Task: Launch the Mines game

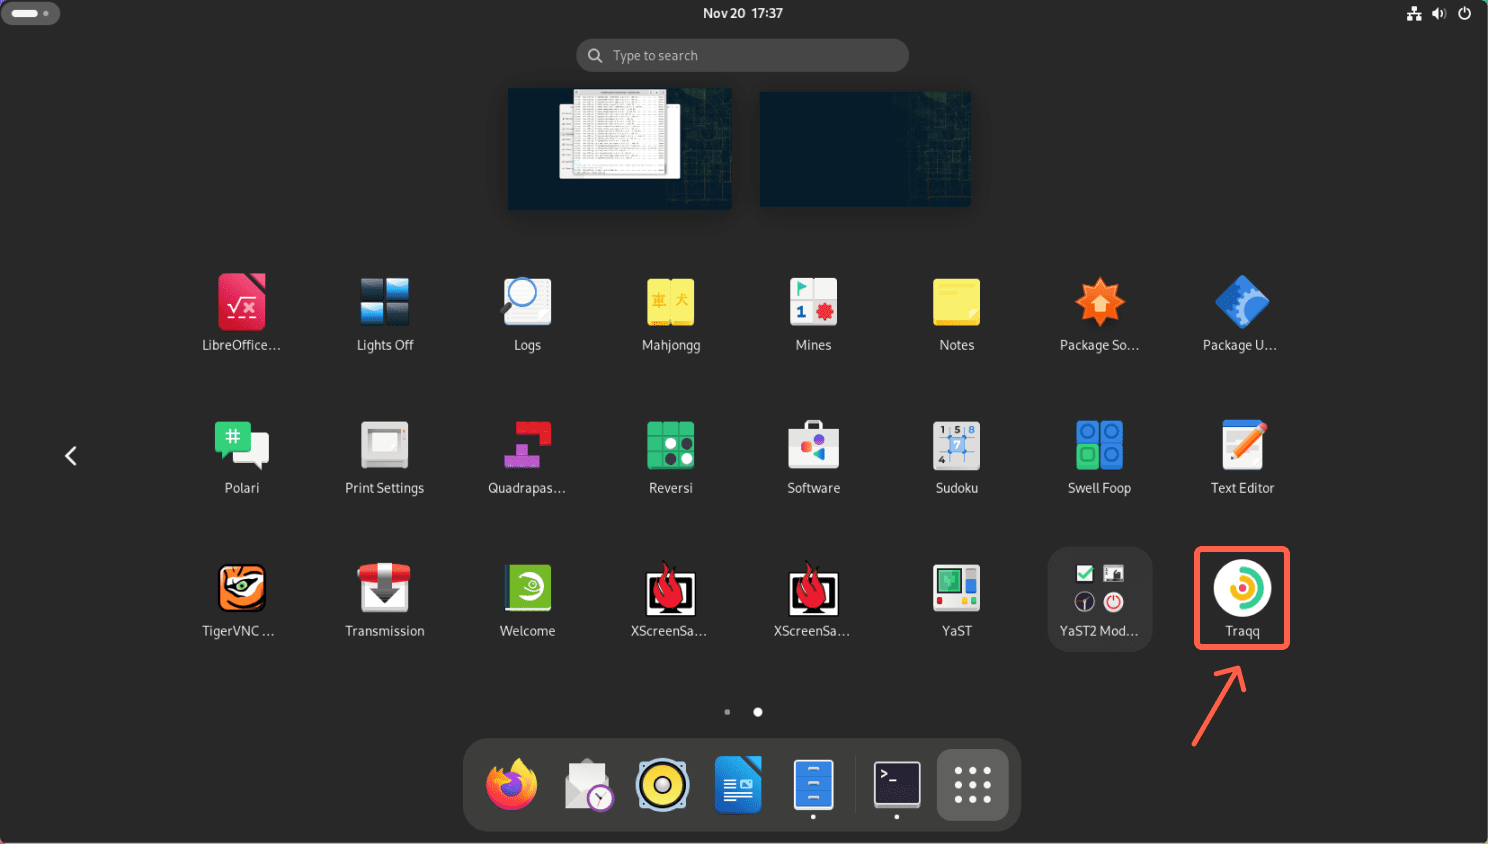Action: pyautogui.click(x=814, y=302)
